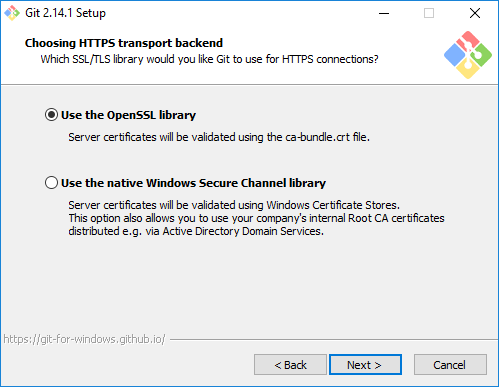
Task: Click the "Git 2.14.1 Setup" title text
Action: click(x=65, y=13)
